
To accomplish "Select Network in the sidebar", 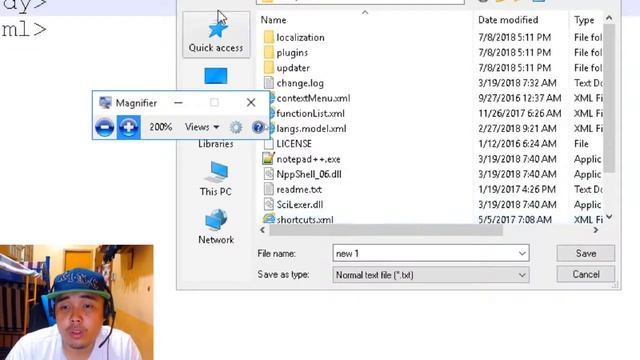I will [x=216, y=227].
